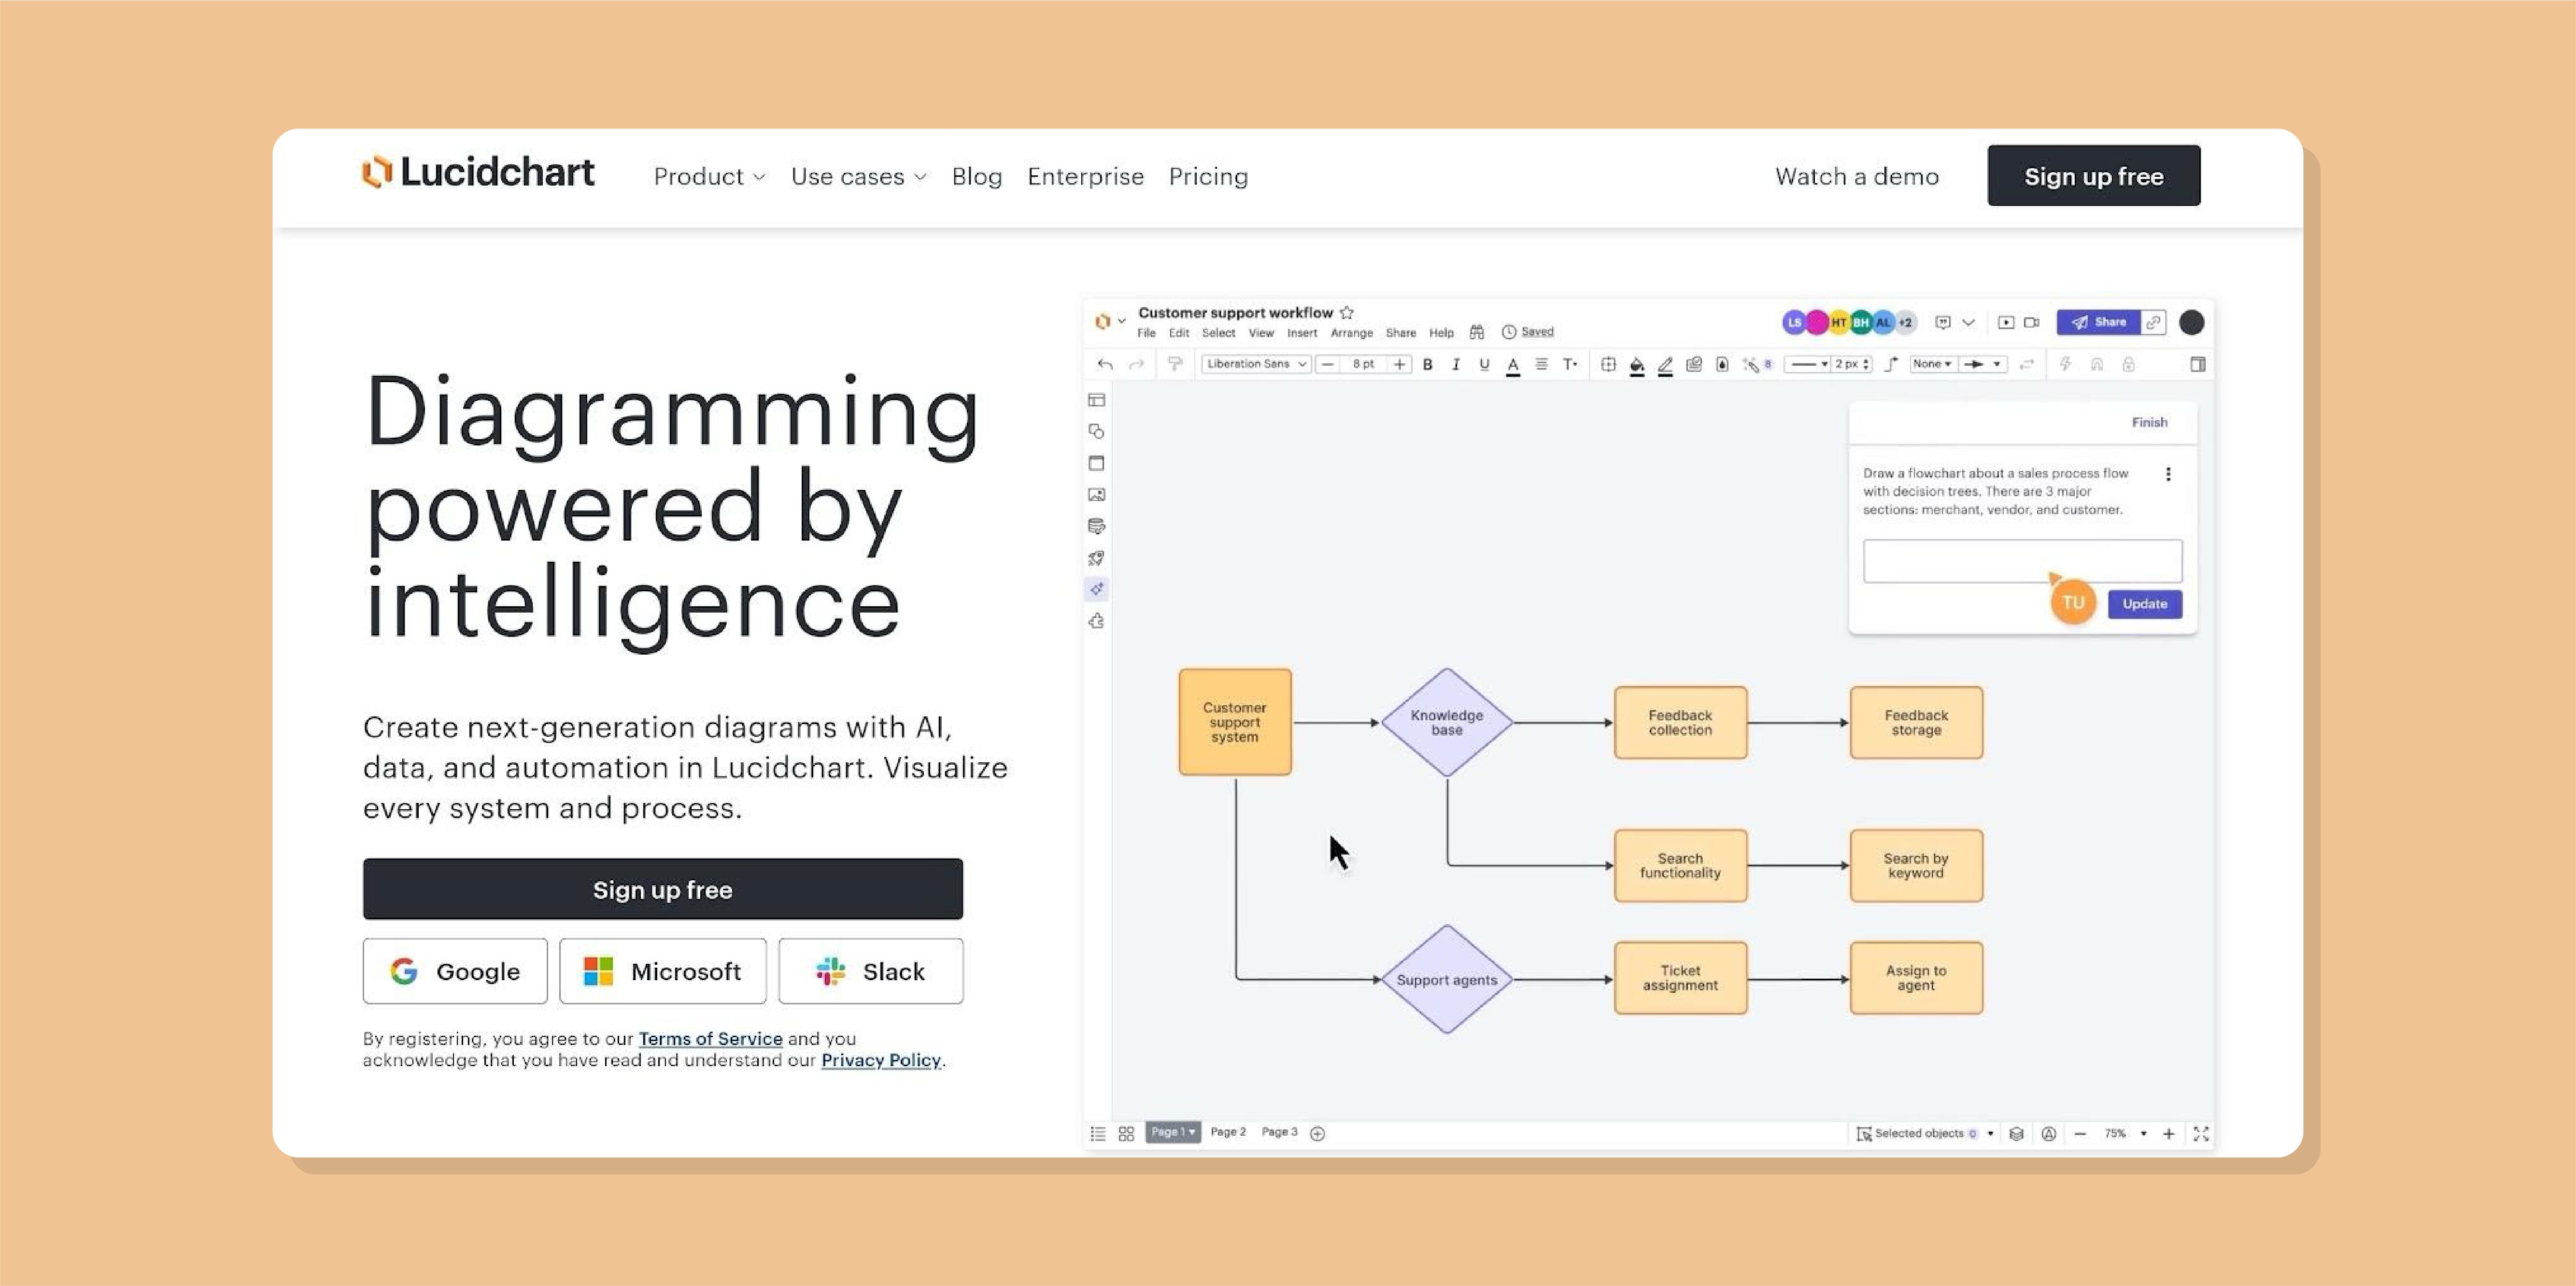Select the AI sparkle icon in the left sidebar

pos(1097,590)
